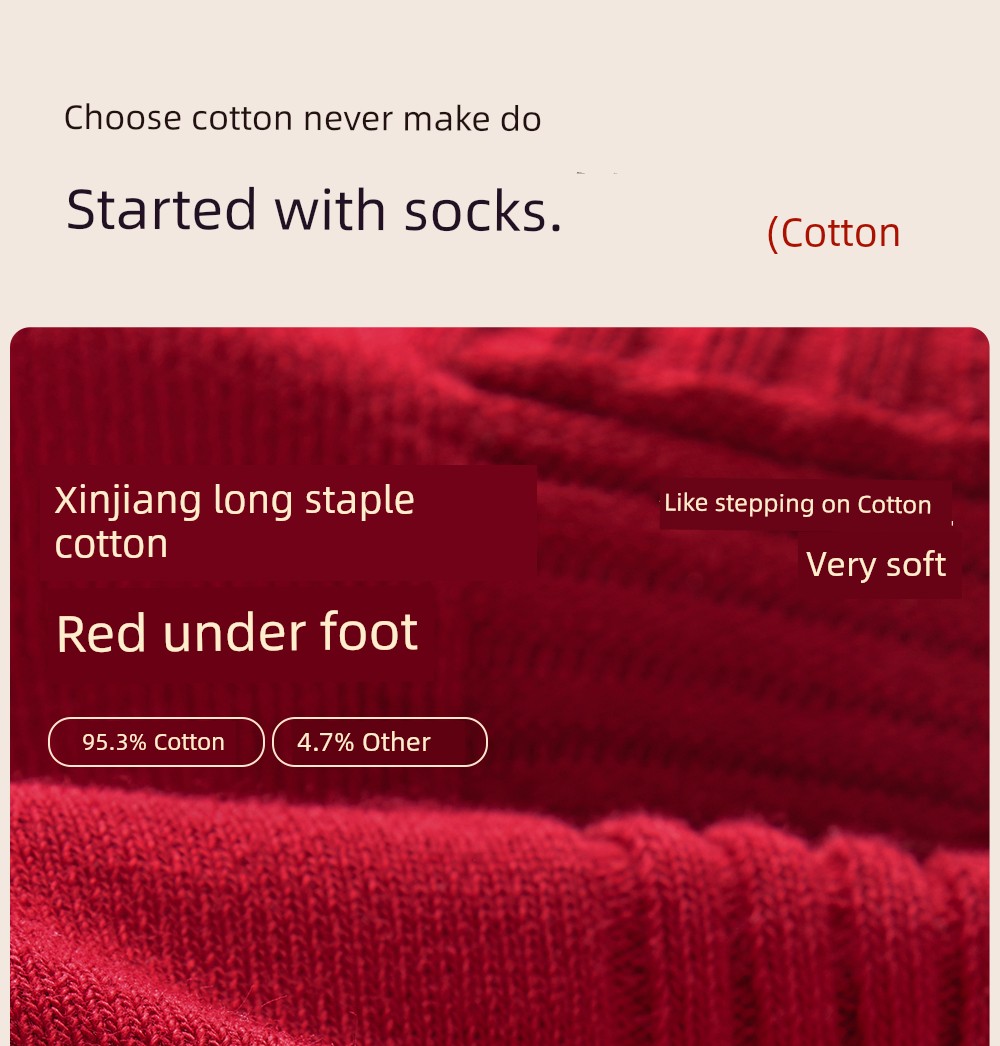The height and width of the screenshot is (1046, 1000).
Task: Click the '95.3% Cotton' pill badge
Action: point(156,742)
